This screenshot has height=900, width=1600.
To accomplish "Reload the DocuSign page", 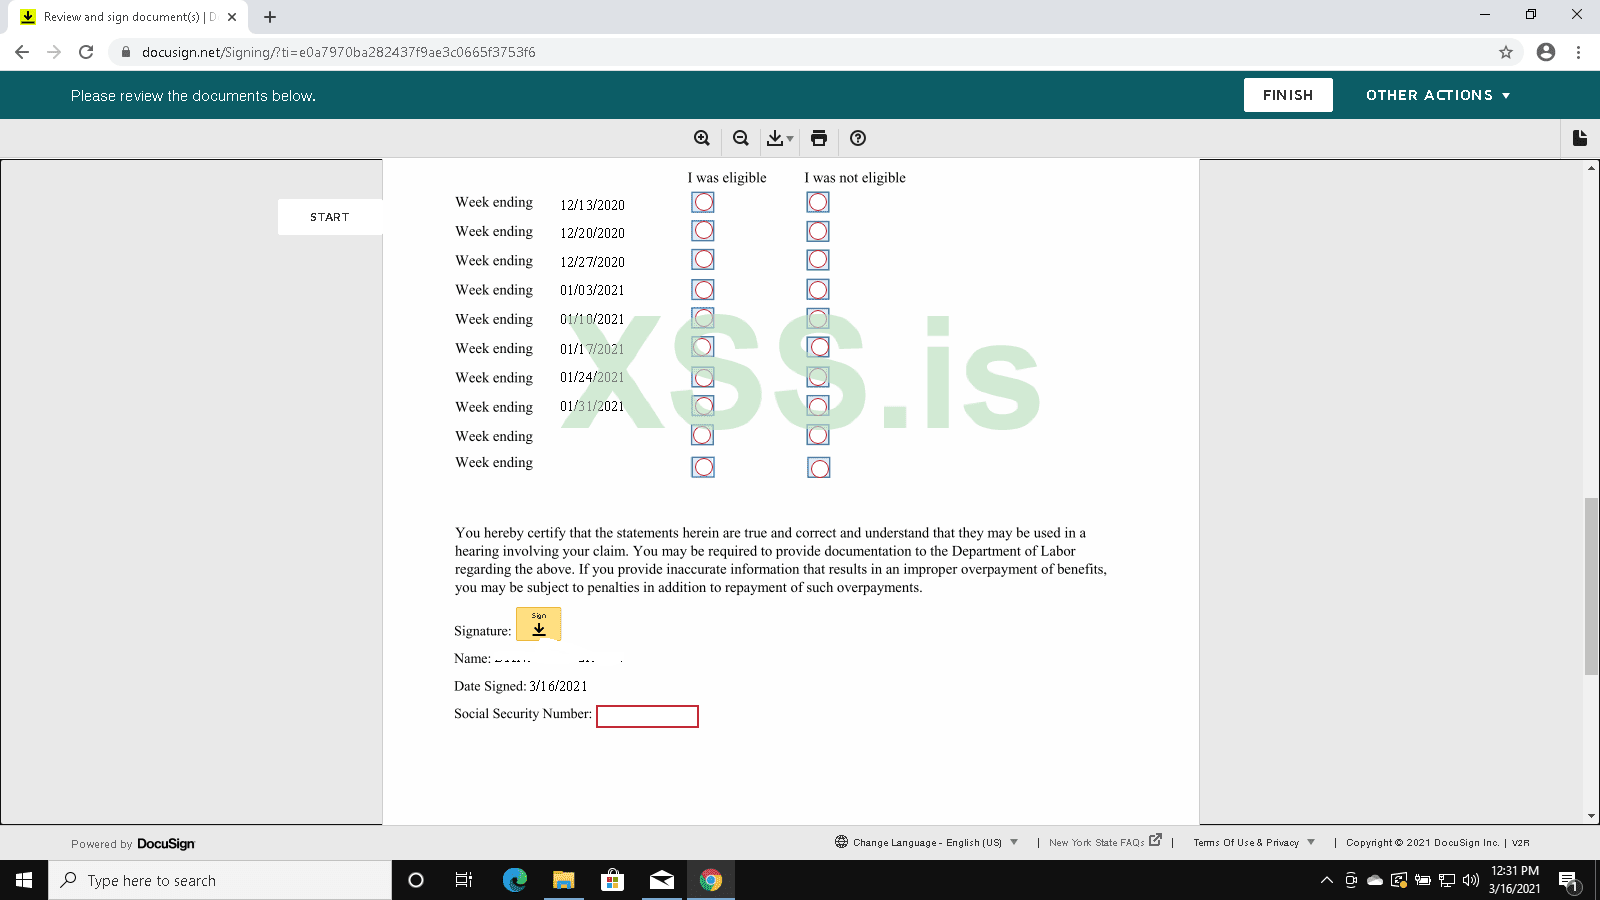I will tap(86, 52).
